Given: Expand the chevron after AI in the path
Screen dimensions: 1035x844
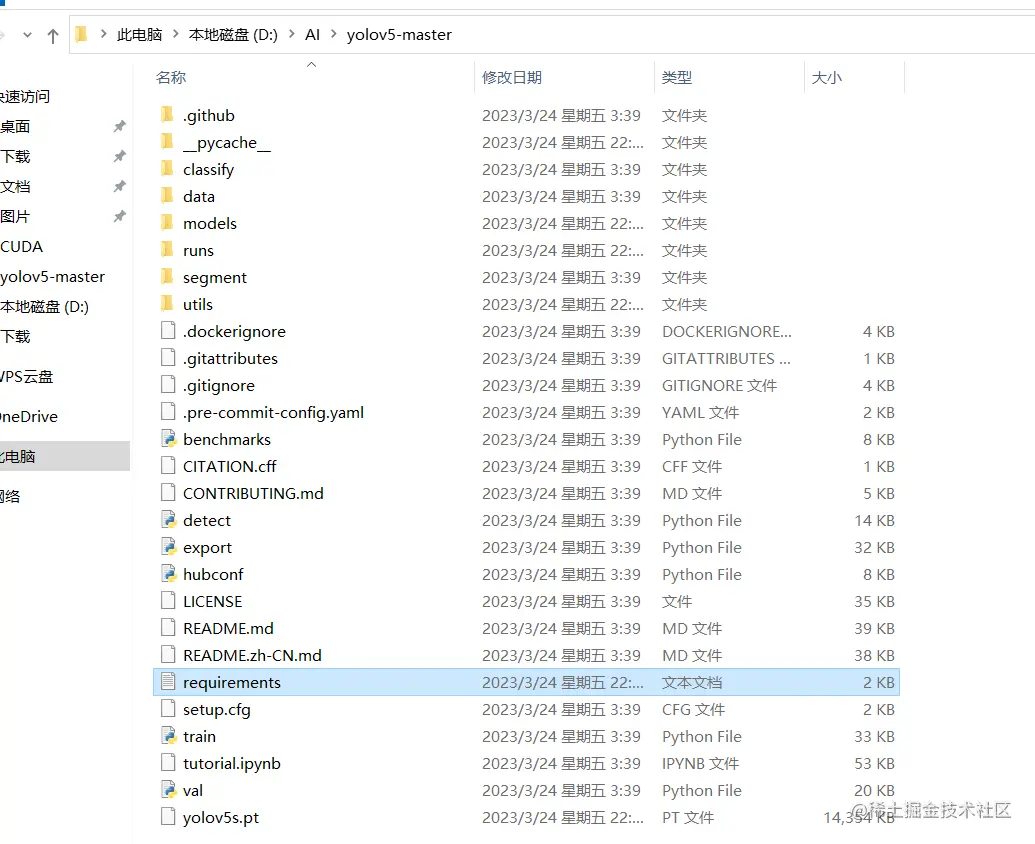Looking at the screenshot, I should pos(333,34).
